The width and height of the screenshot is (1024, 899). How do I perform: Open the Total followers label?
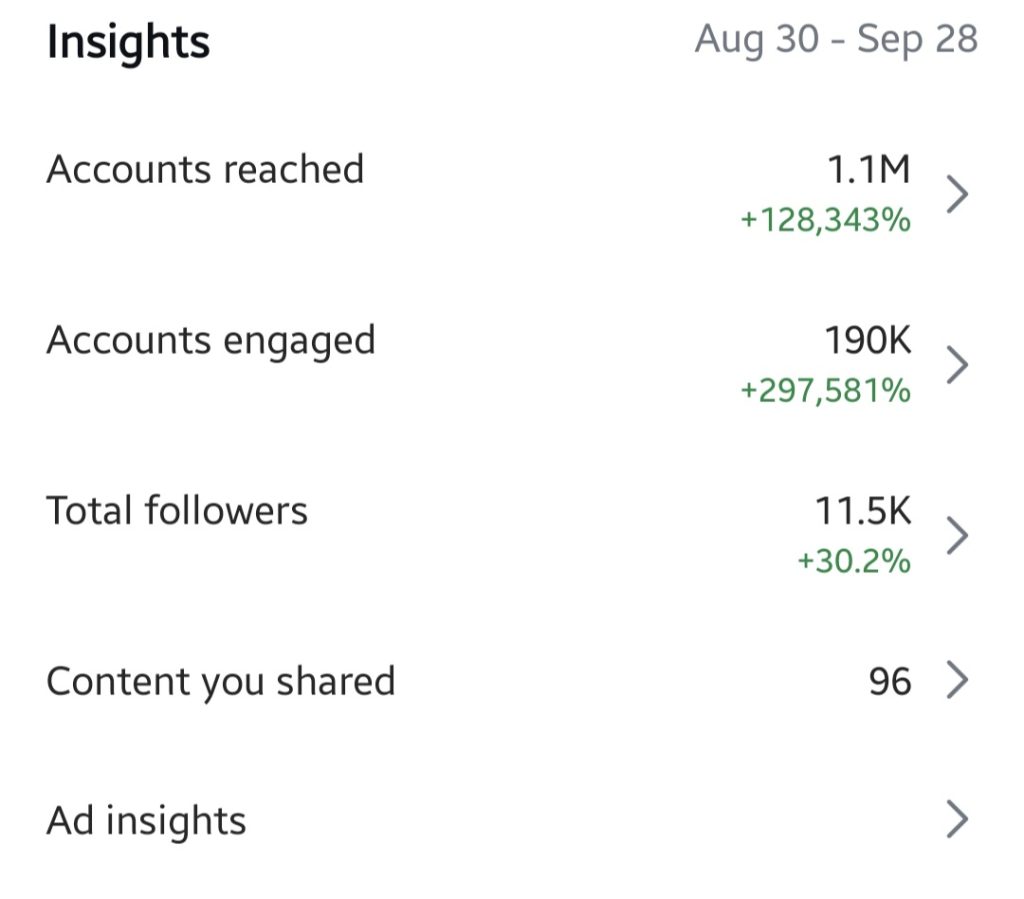177,511
